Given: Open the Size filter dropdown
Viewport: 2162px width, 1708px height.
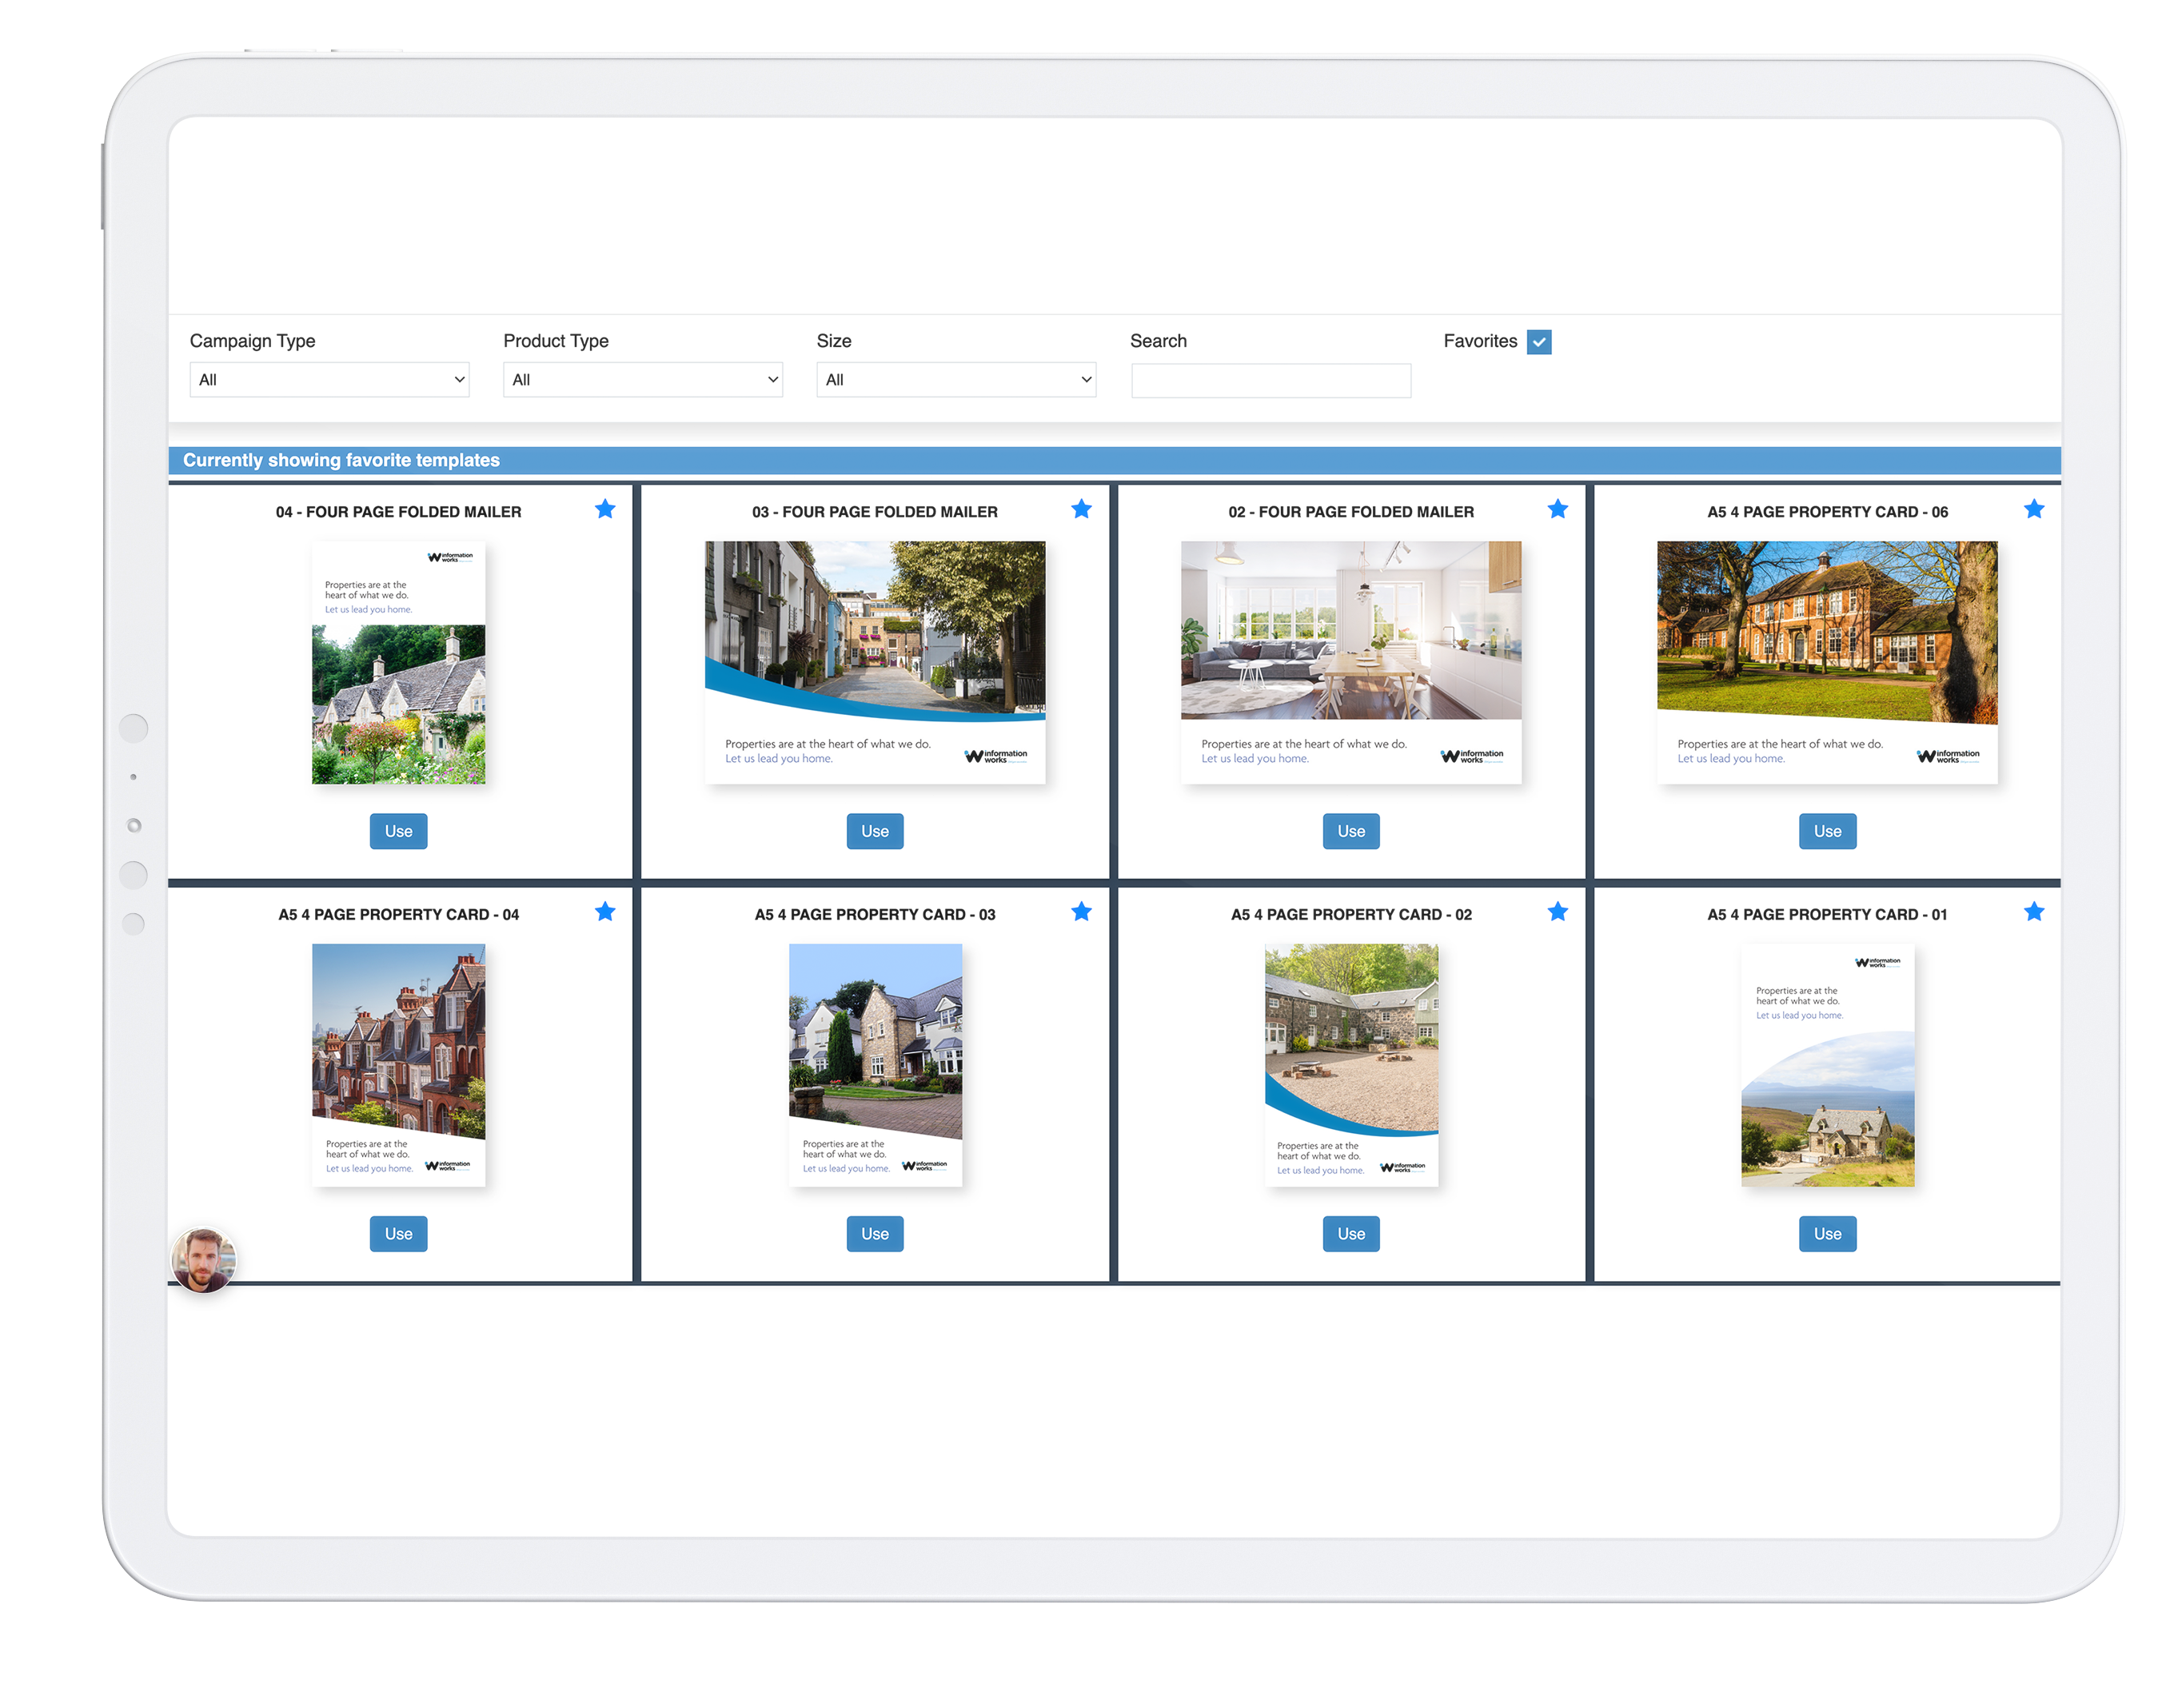Looking at the screenshot, I should (x=955, y=380).
